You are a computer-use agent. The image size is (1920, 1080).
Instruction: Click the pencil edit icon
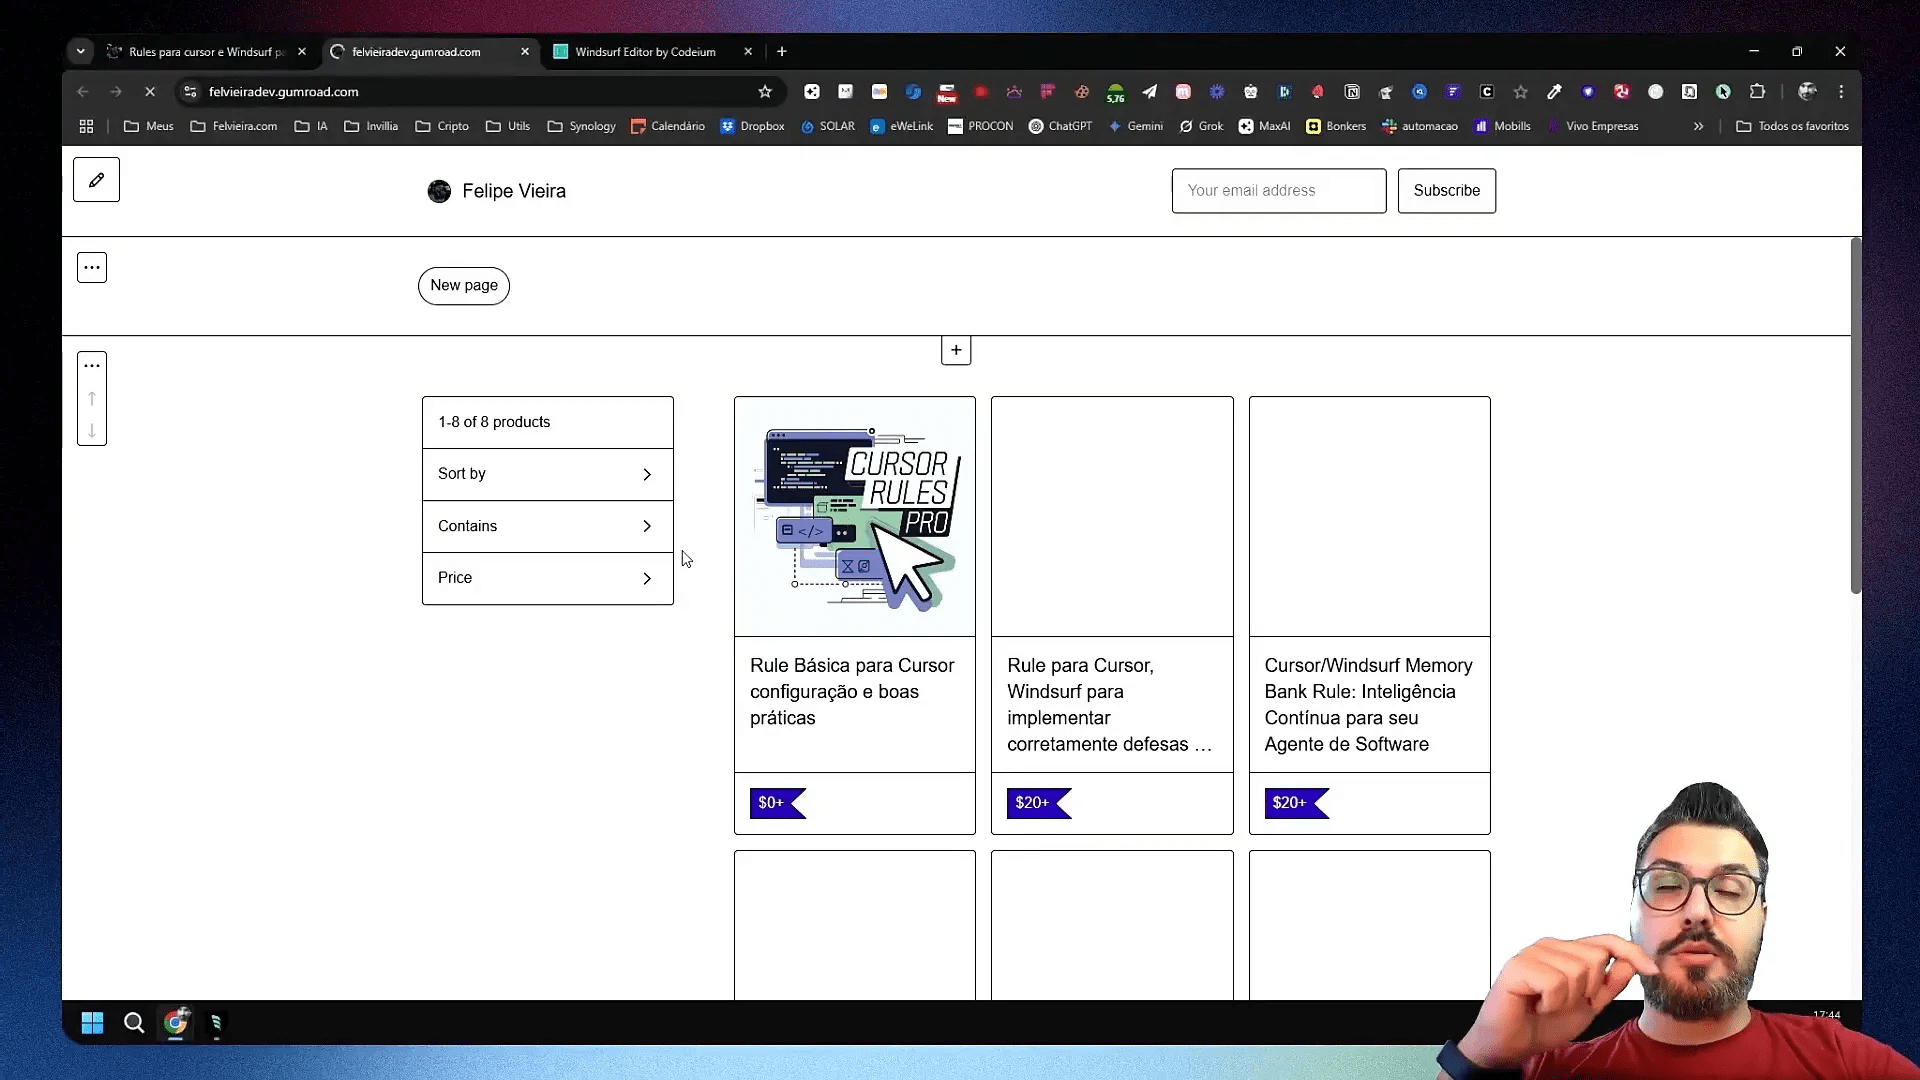pos(96,180)
